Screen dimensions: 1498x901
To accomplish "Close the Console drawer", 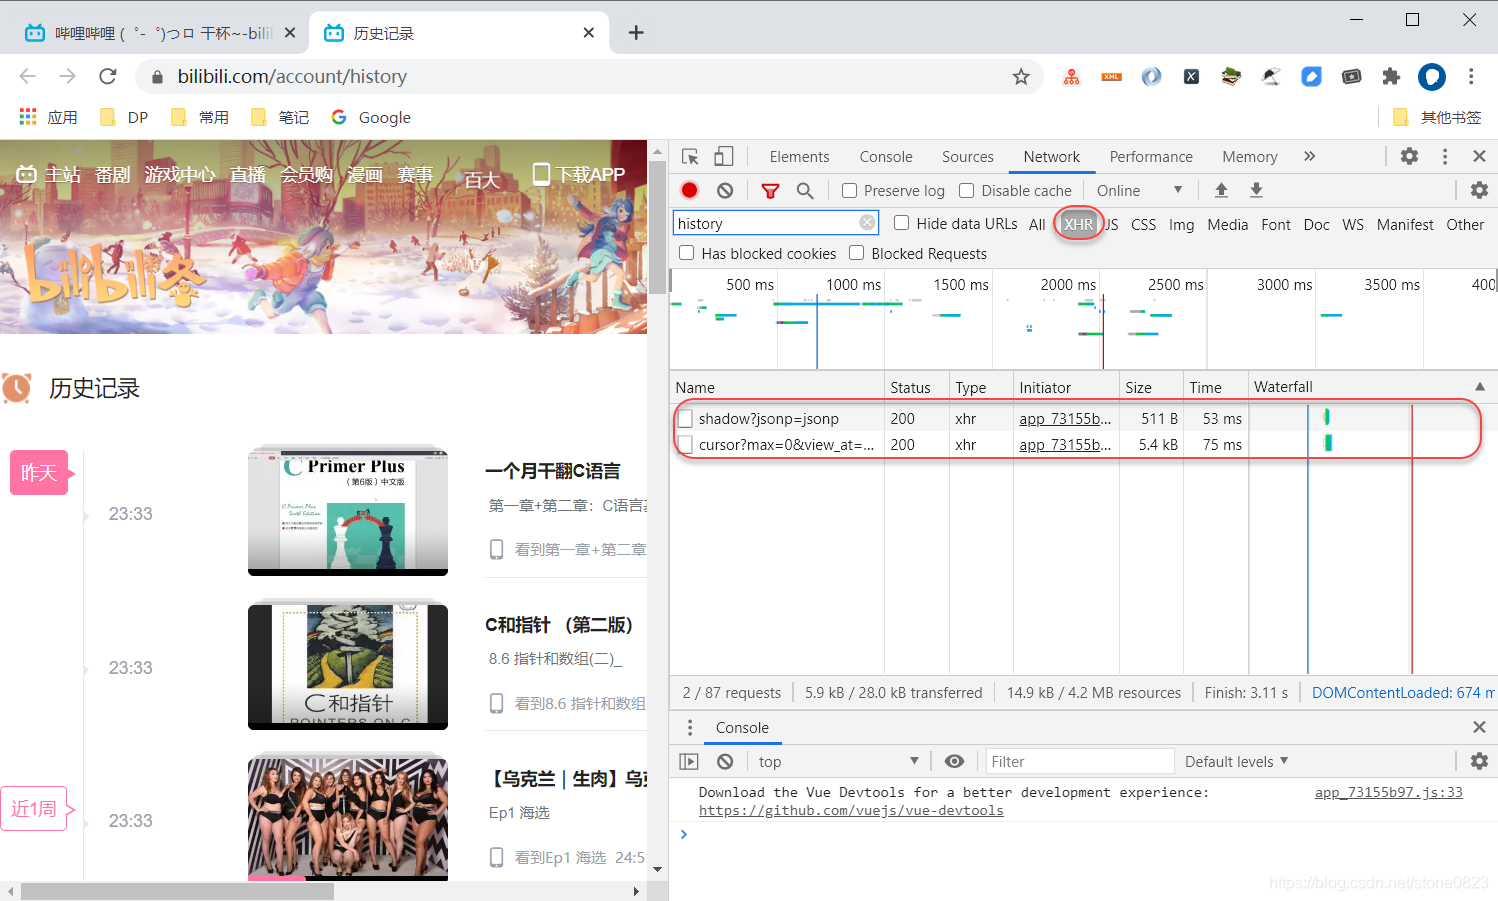I will tap(1480, 727).
